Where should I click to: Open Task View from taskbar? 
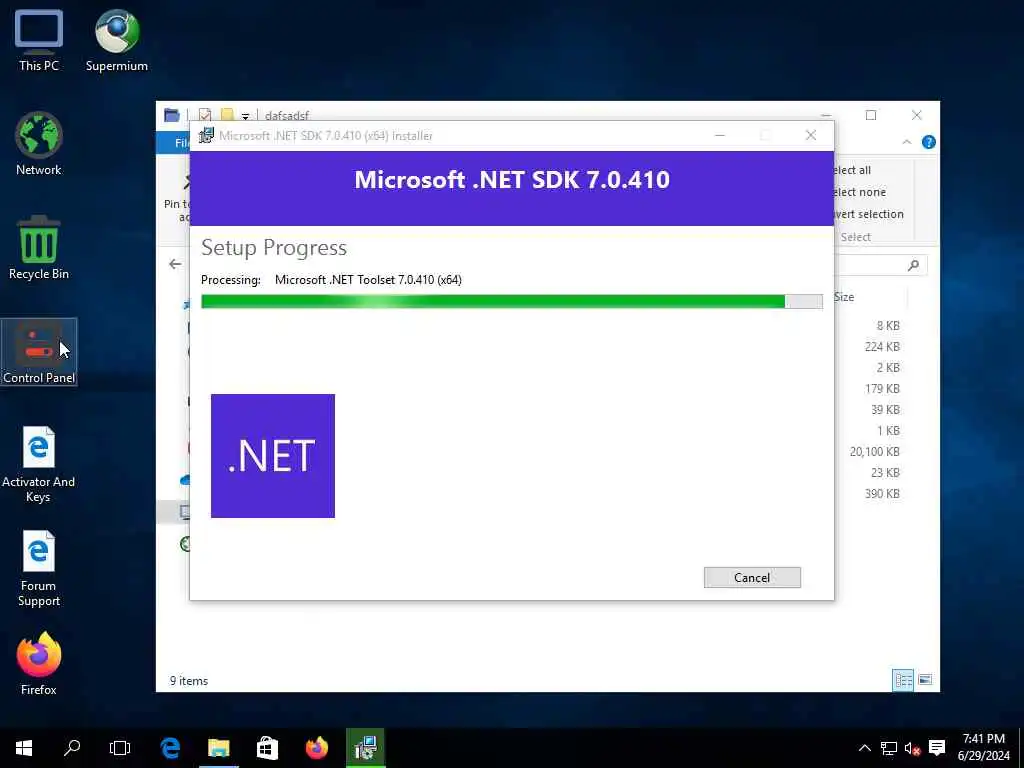(x=120, y=748)
